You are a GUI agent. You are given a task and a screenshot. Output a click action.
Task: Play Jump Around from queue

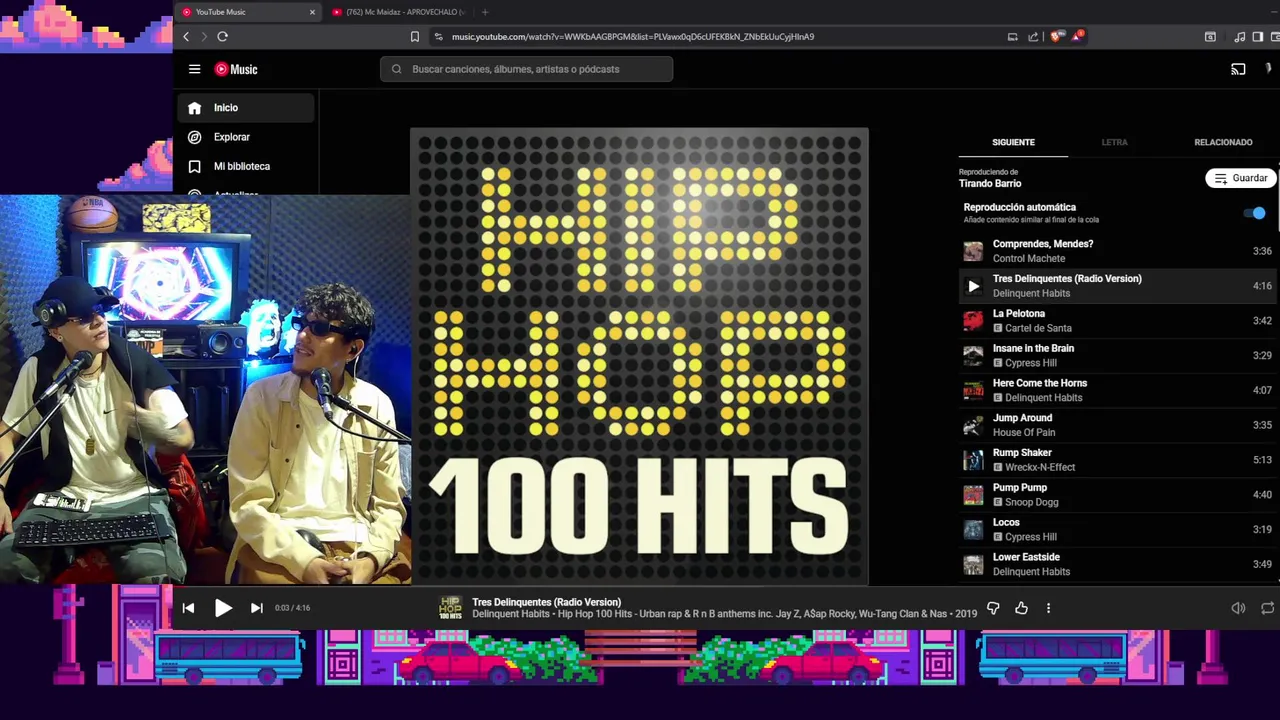[1118, 425]
